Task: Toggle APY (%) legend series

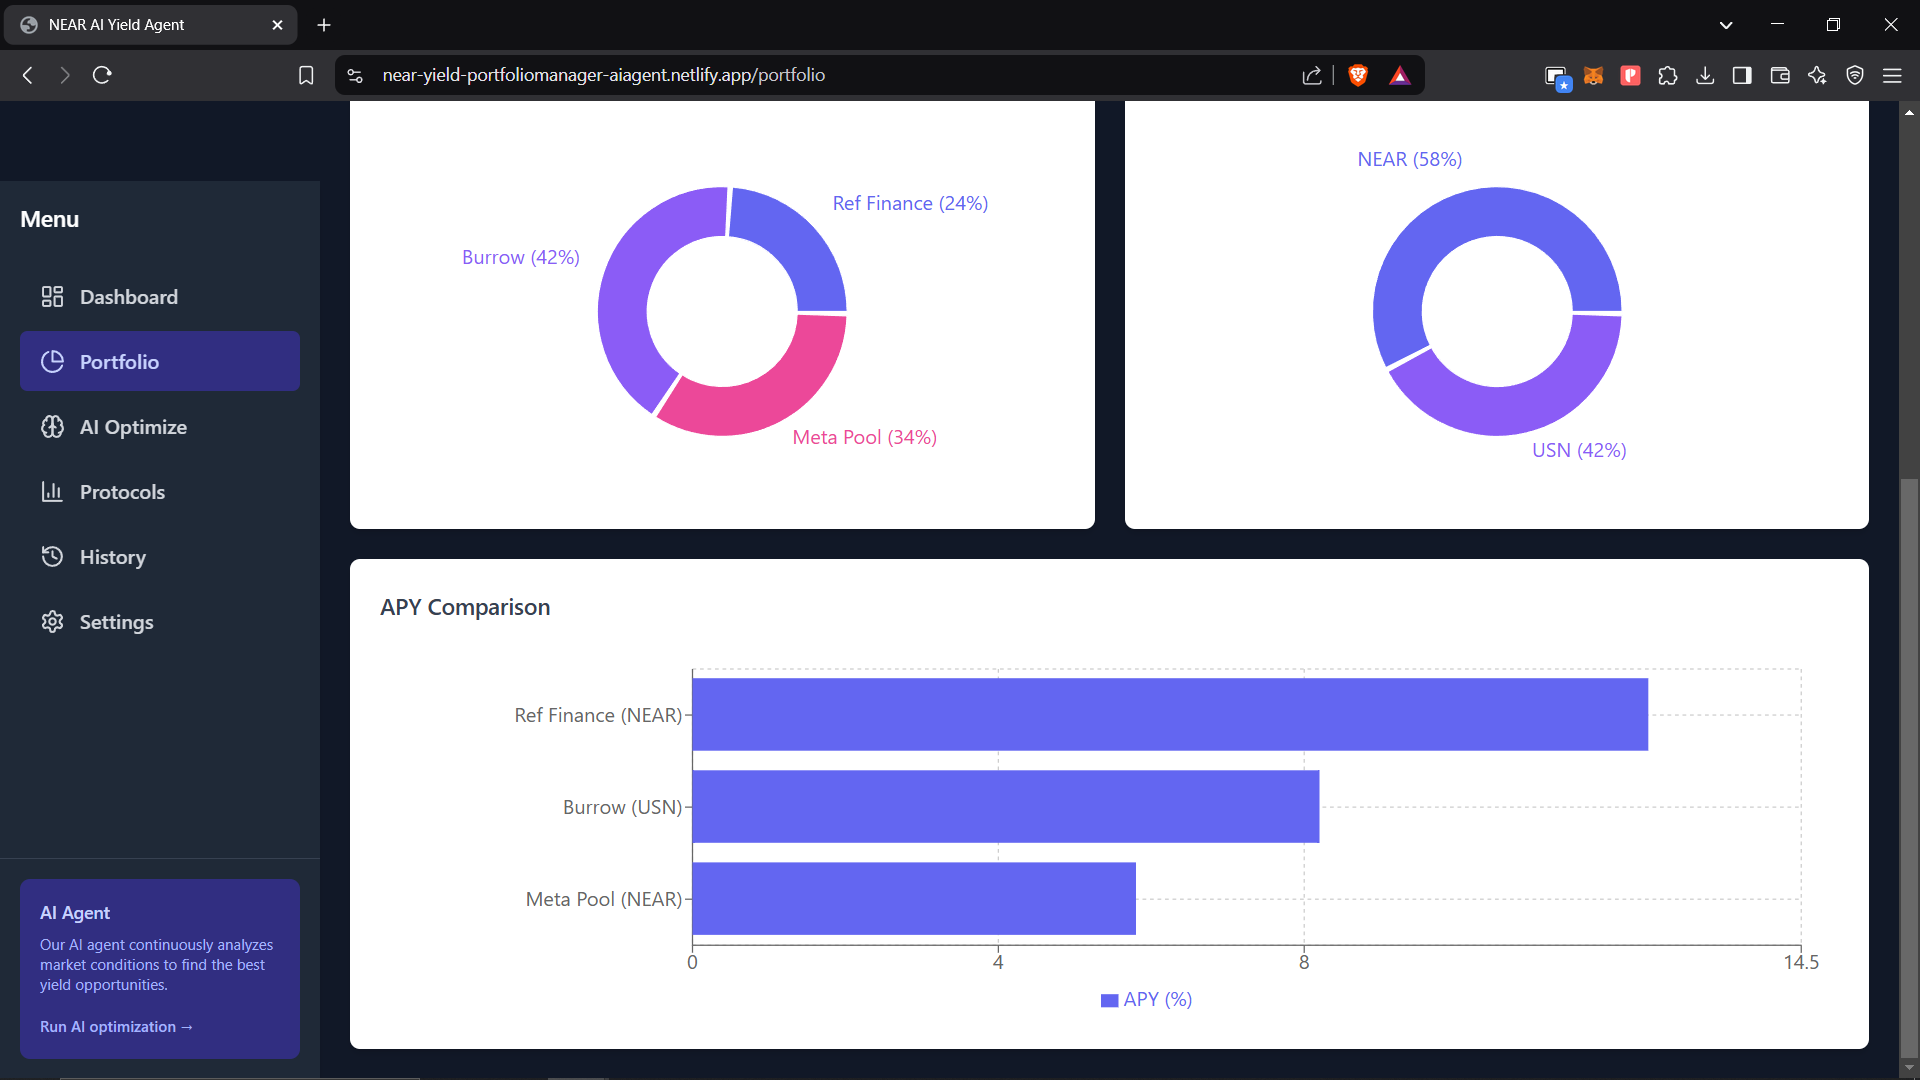Action: (1146, 999)
